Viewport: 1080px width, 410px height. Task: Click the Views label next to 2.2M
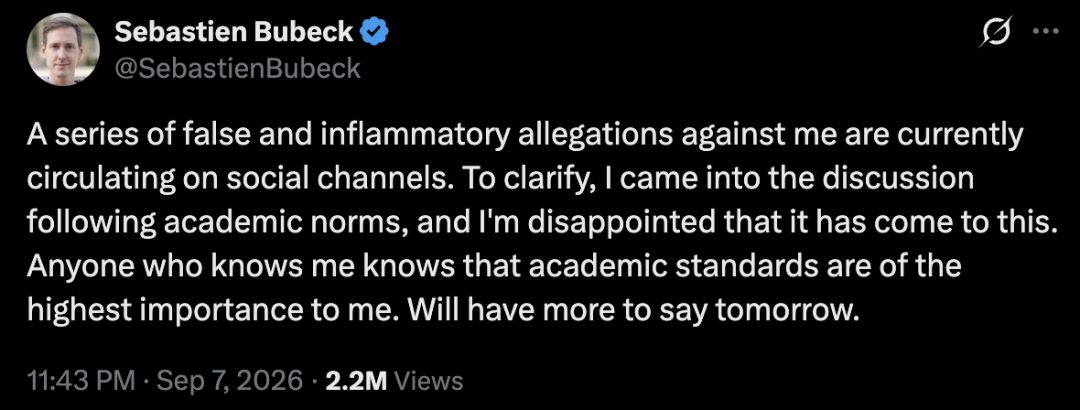click(x=431, y=380)
